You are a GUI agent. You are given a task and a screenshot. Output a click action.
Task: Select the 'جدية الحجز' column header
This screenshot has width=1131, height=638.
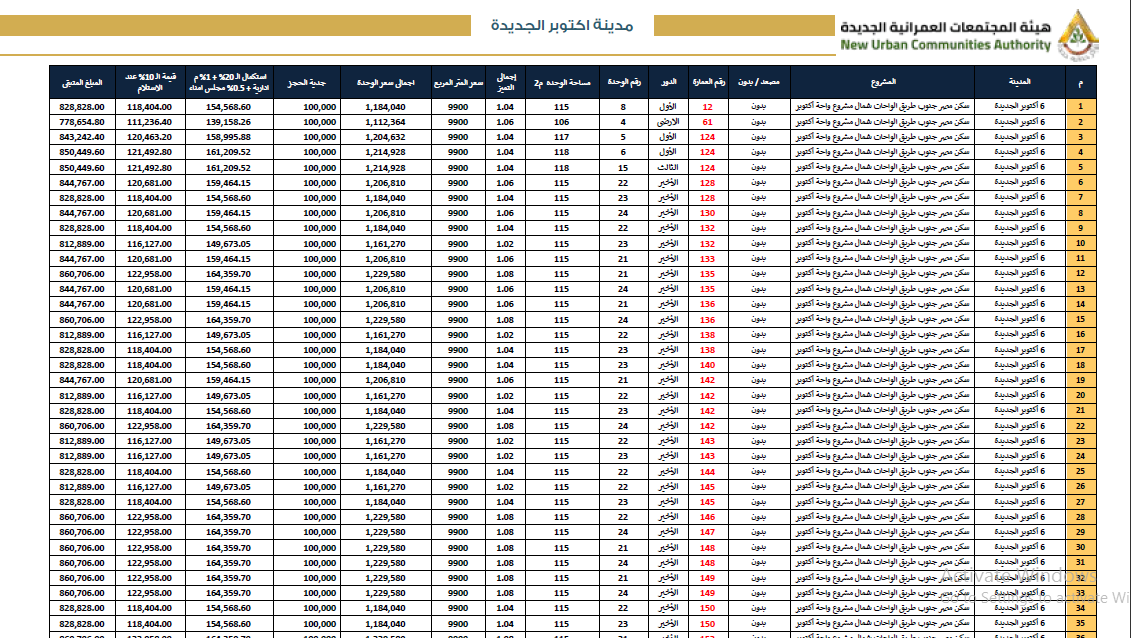point(307,82)
